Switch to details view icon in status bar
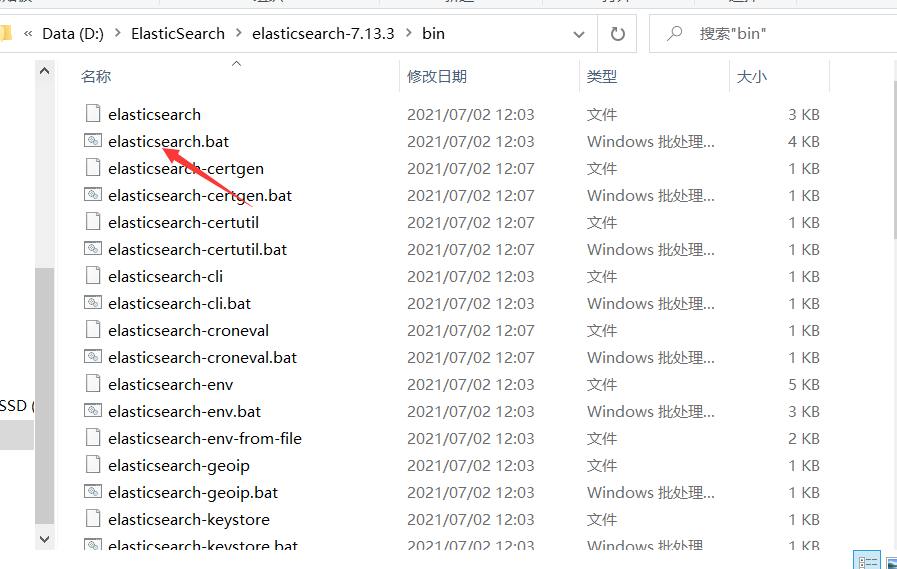 click(867, 560)
